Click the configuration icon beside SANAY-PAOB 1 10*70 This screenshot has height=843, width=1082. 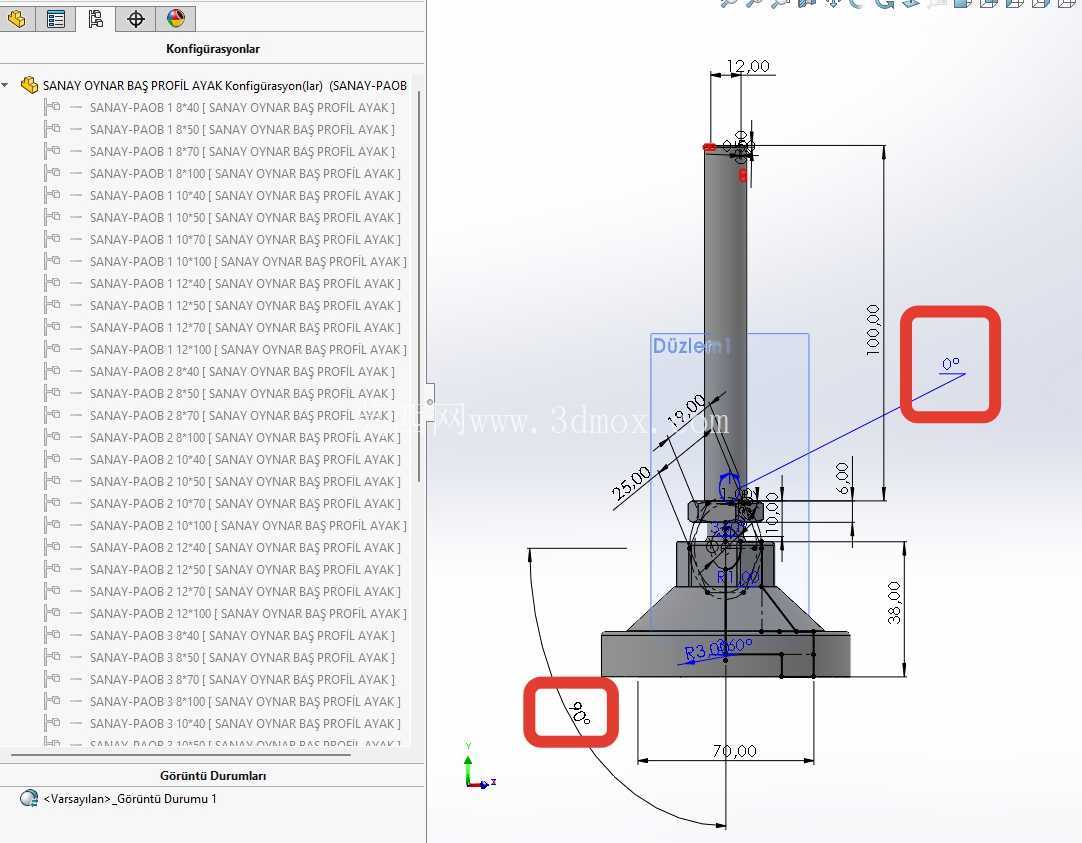[52, 239]
